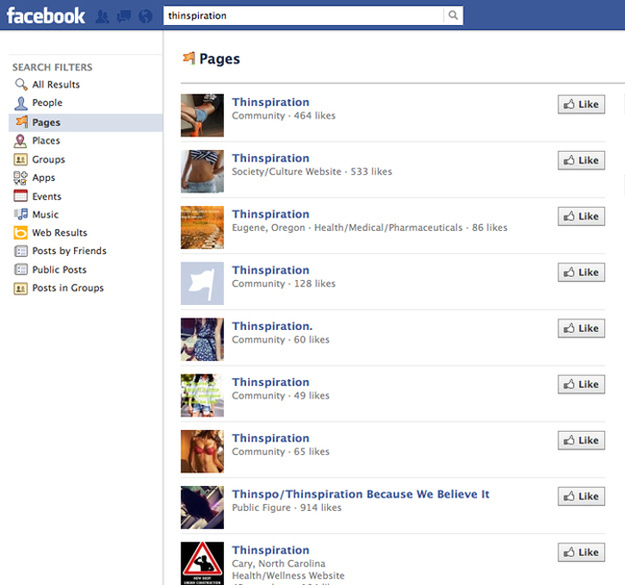Open Thinspiration page with 49 likes
625x585 pixels.
271,382
